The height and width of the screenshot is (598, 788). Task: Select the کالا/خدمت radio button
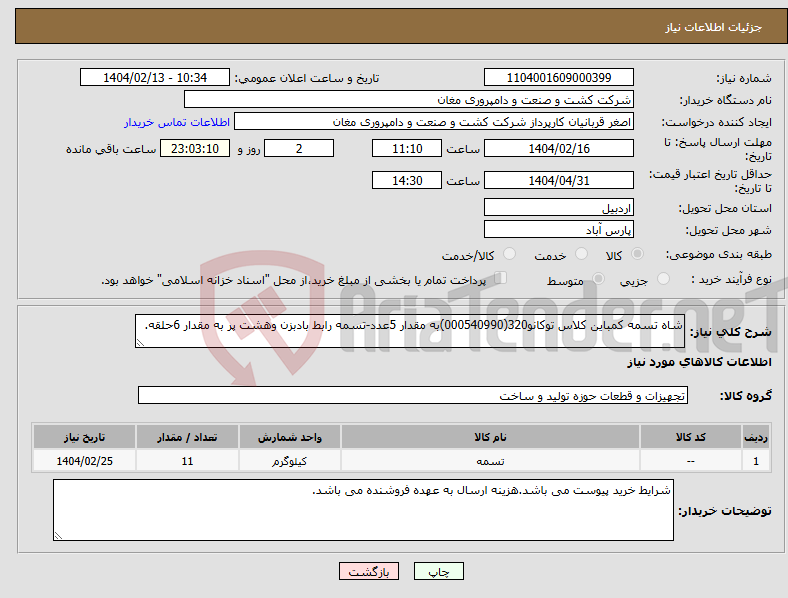pyautogui.click(x=510, y=254)
